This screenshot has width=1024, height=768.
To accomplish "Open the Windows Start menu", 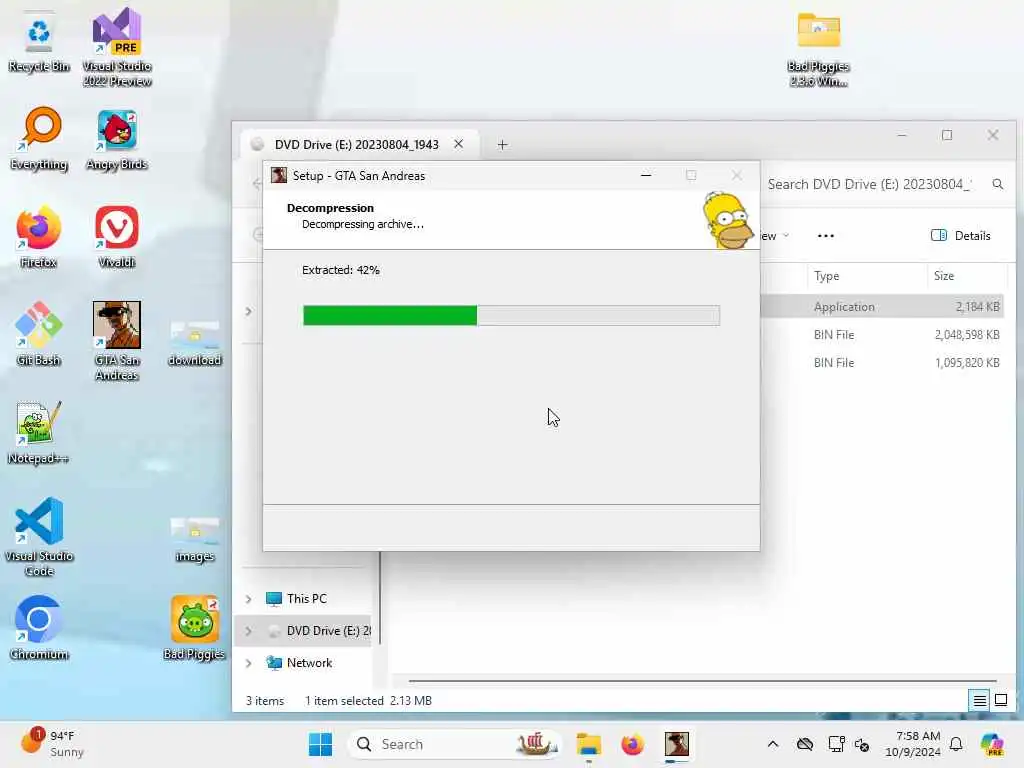I will click(320, 744).
